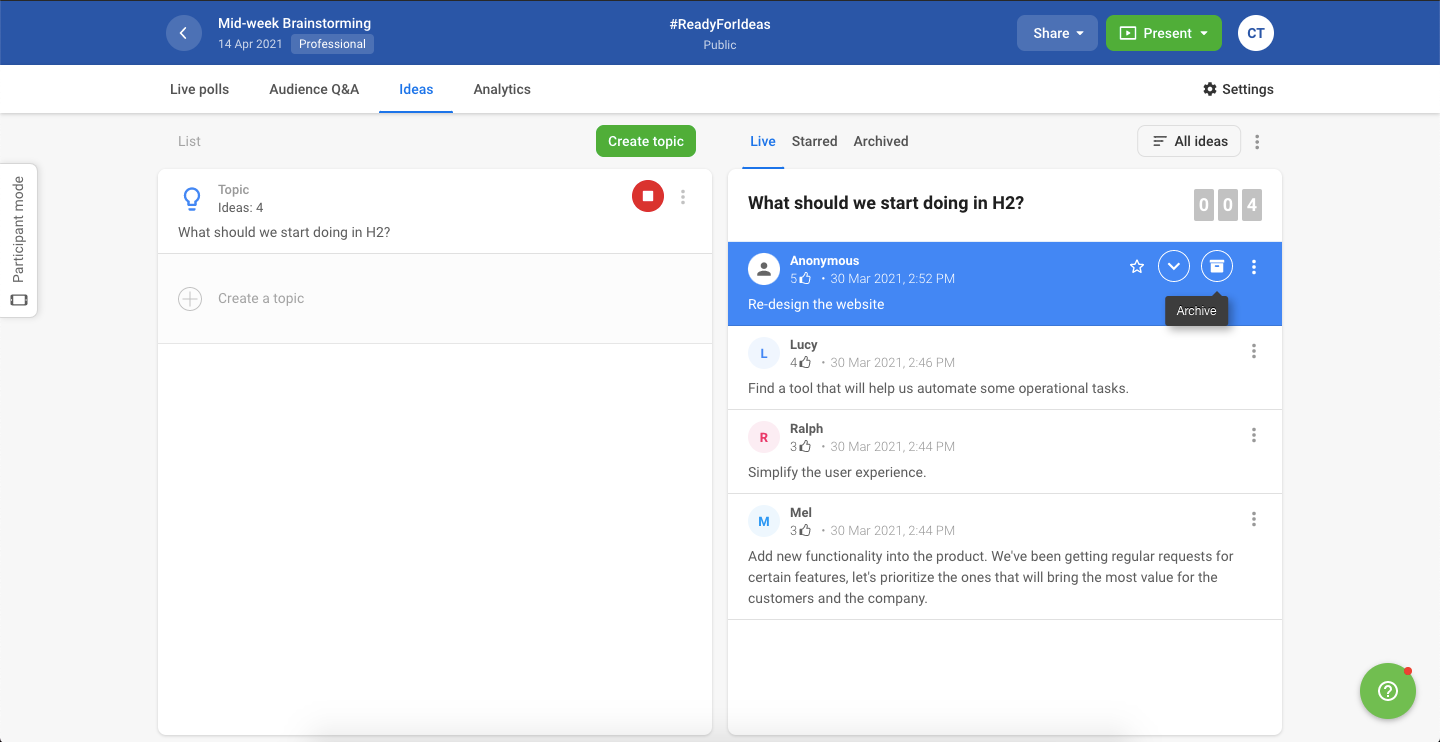
Task: Open the Share dropdown
Action: pos(1057,33)
